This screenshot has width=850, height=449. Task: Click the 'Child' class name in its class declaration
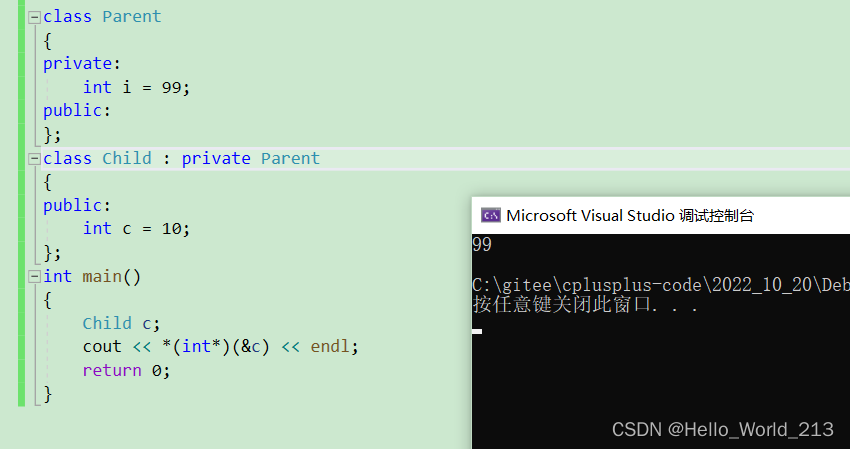click(127, 159)
